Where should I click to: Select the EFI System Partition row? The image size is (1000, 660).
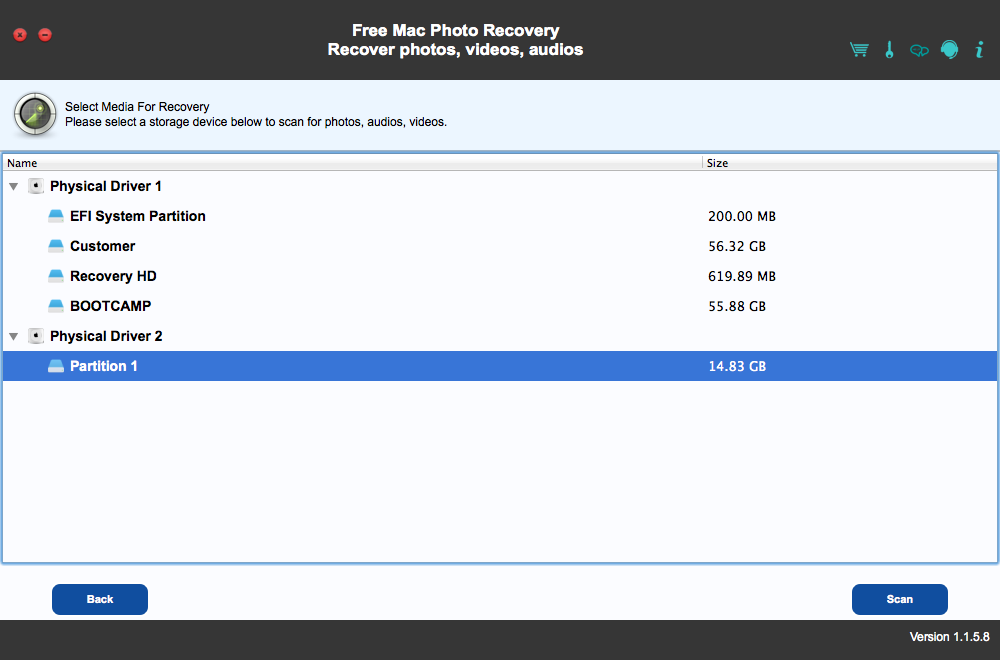pyautogui.click(x=137, y=216)
